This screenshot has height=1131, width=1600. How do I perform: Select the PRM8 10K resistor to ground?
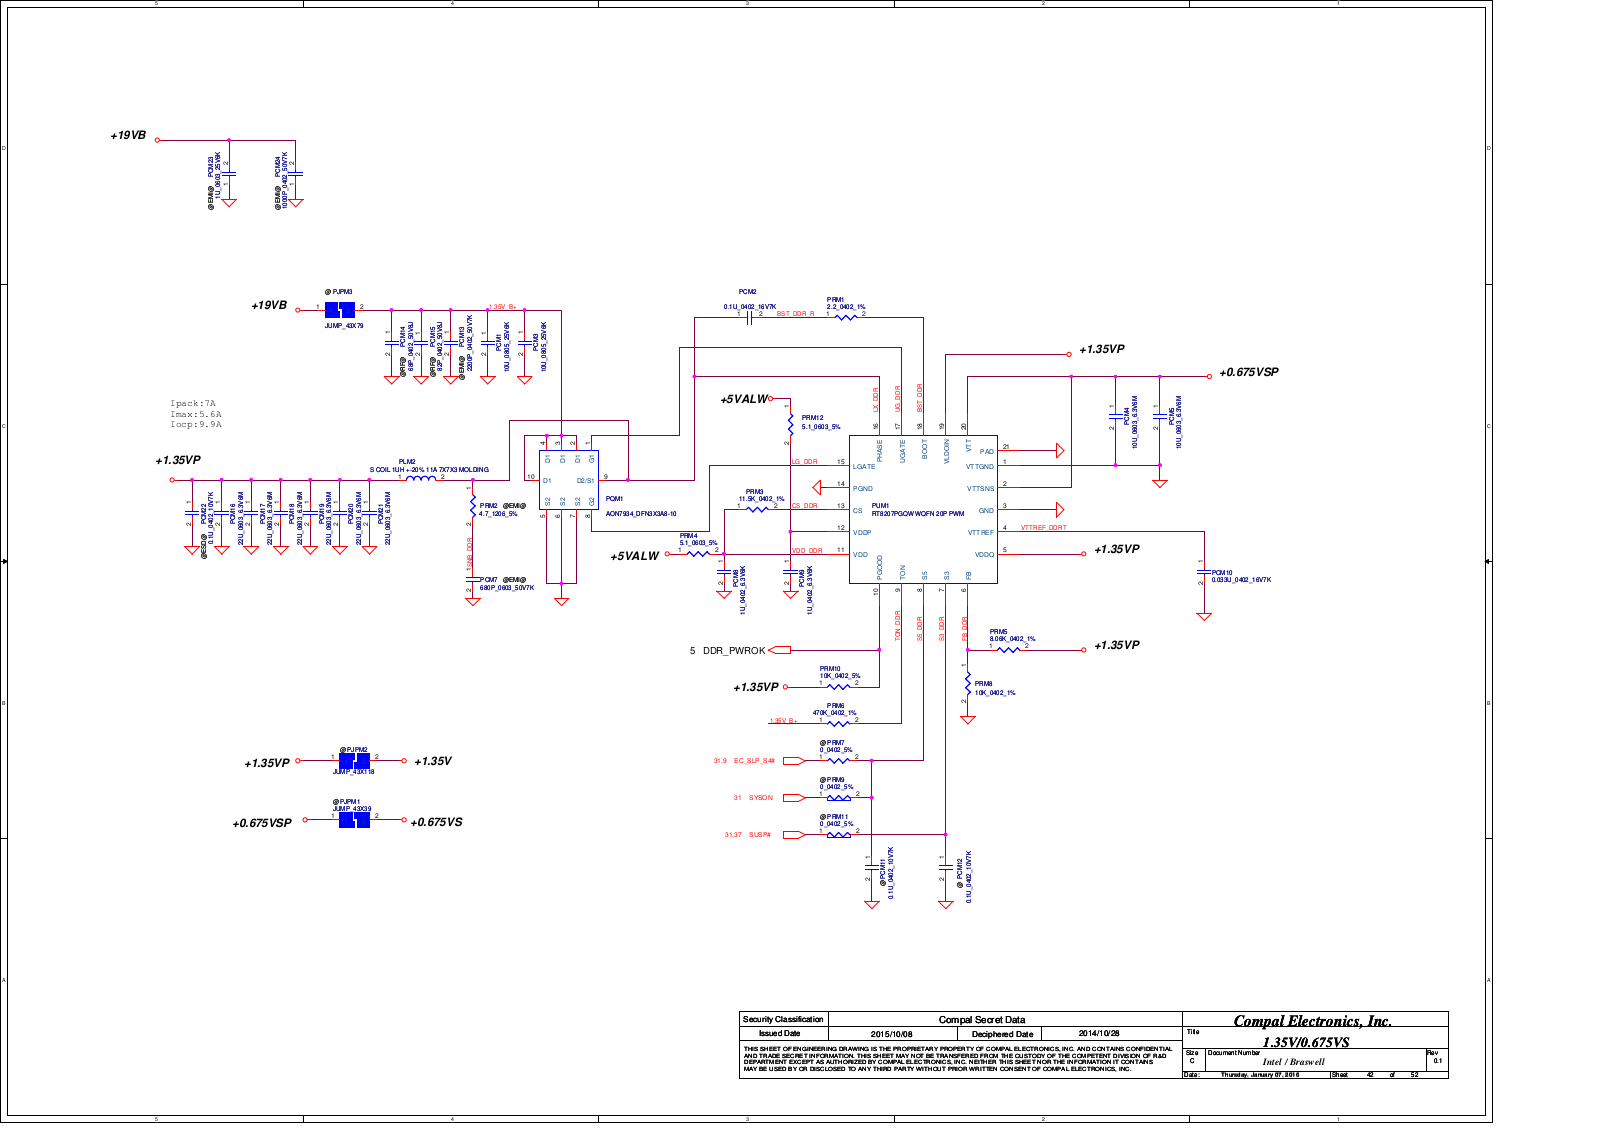[968, 684]
